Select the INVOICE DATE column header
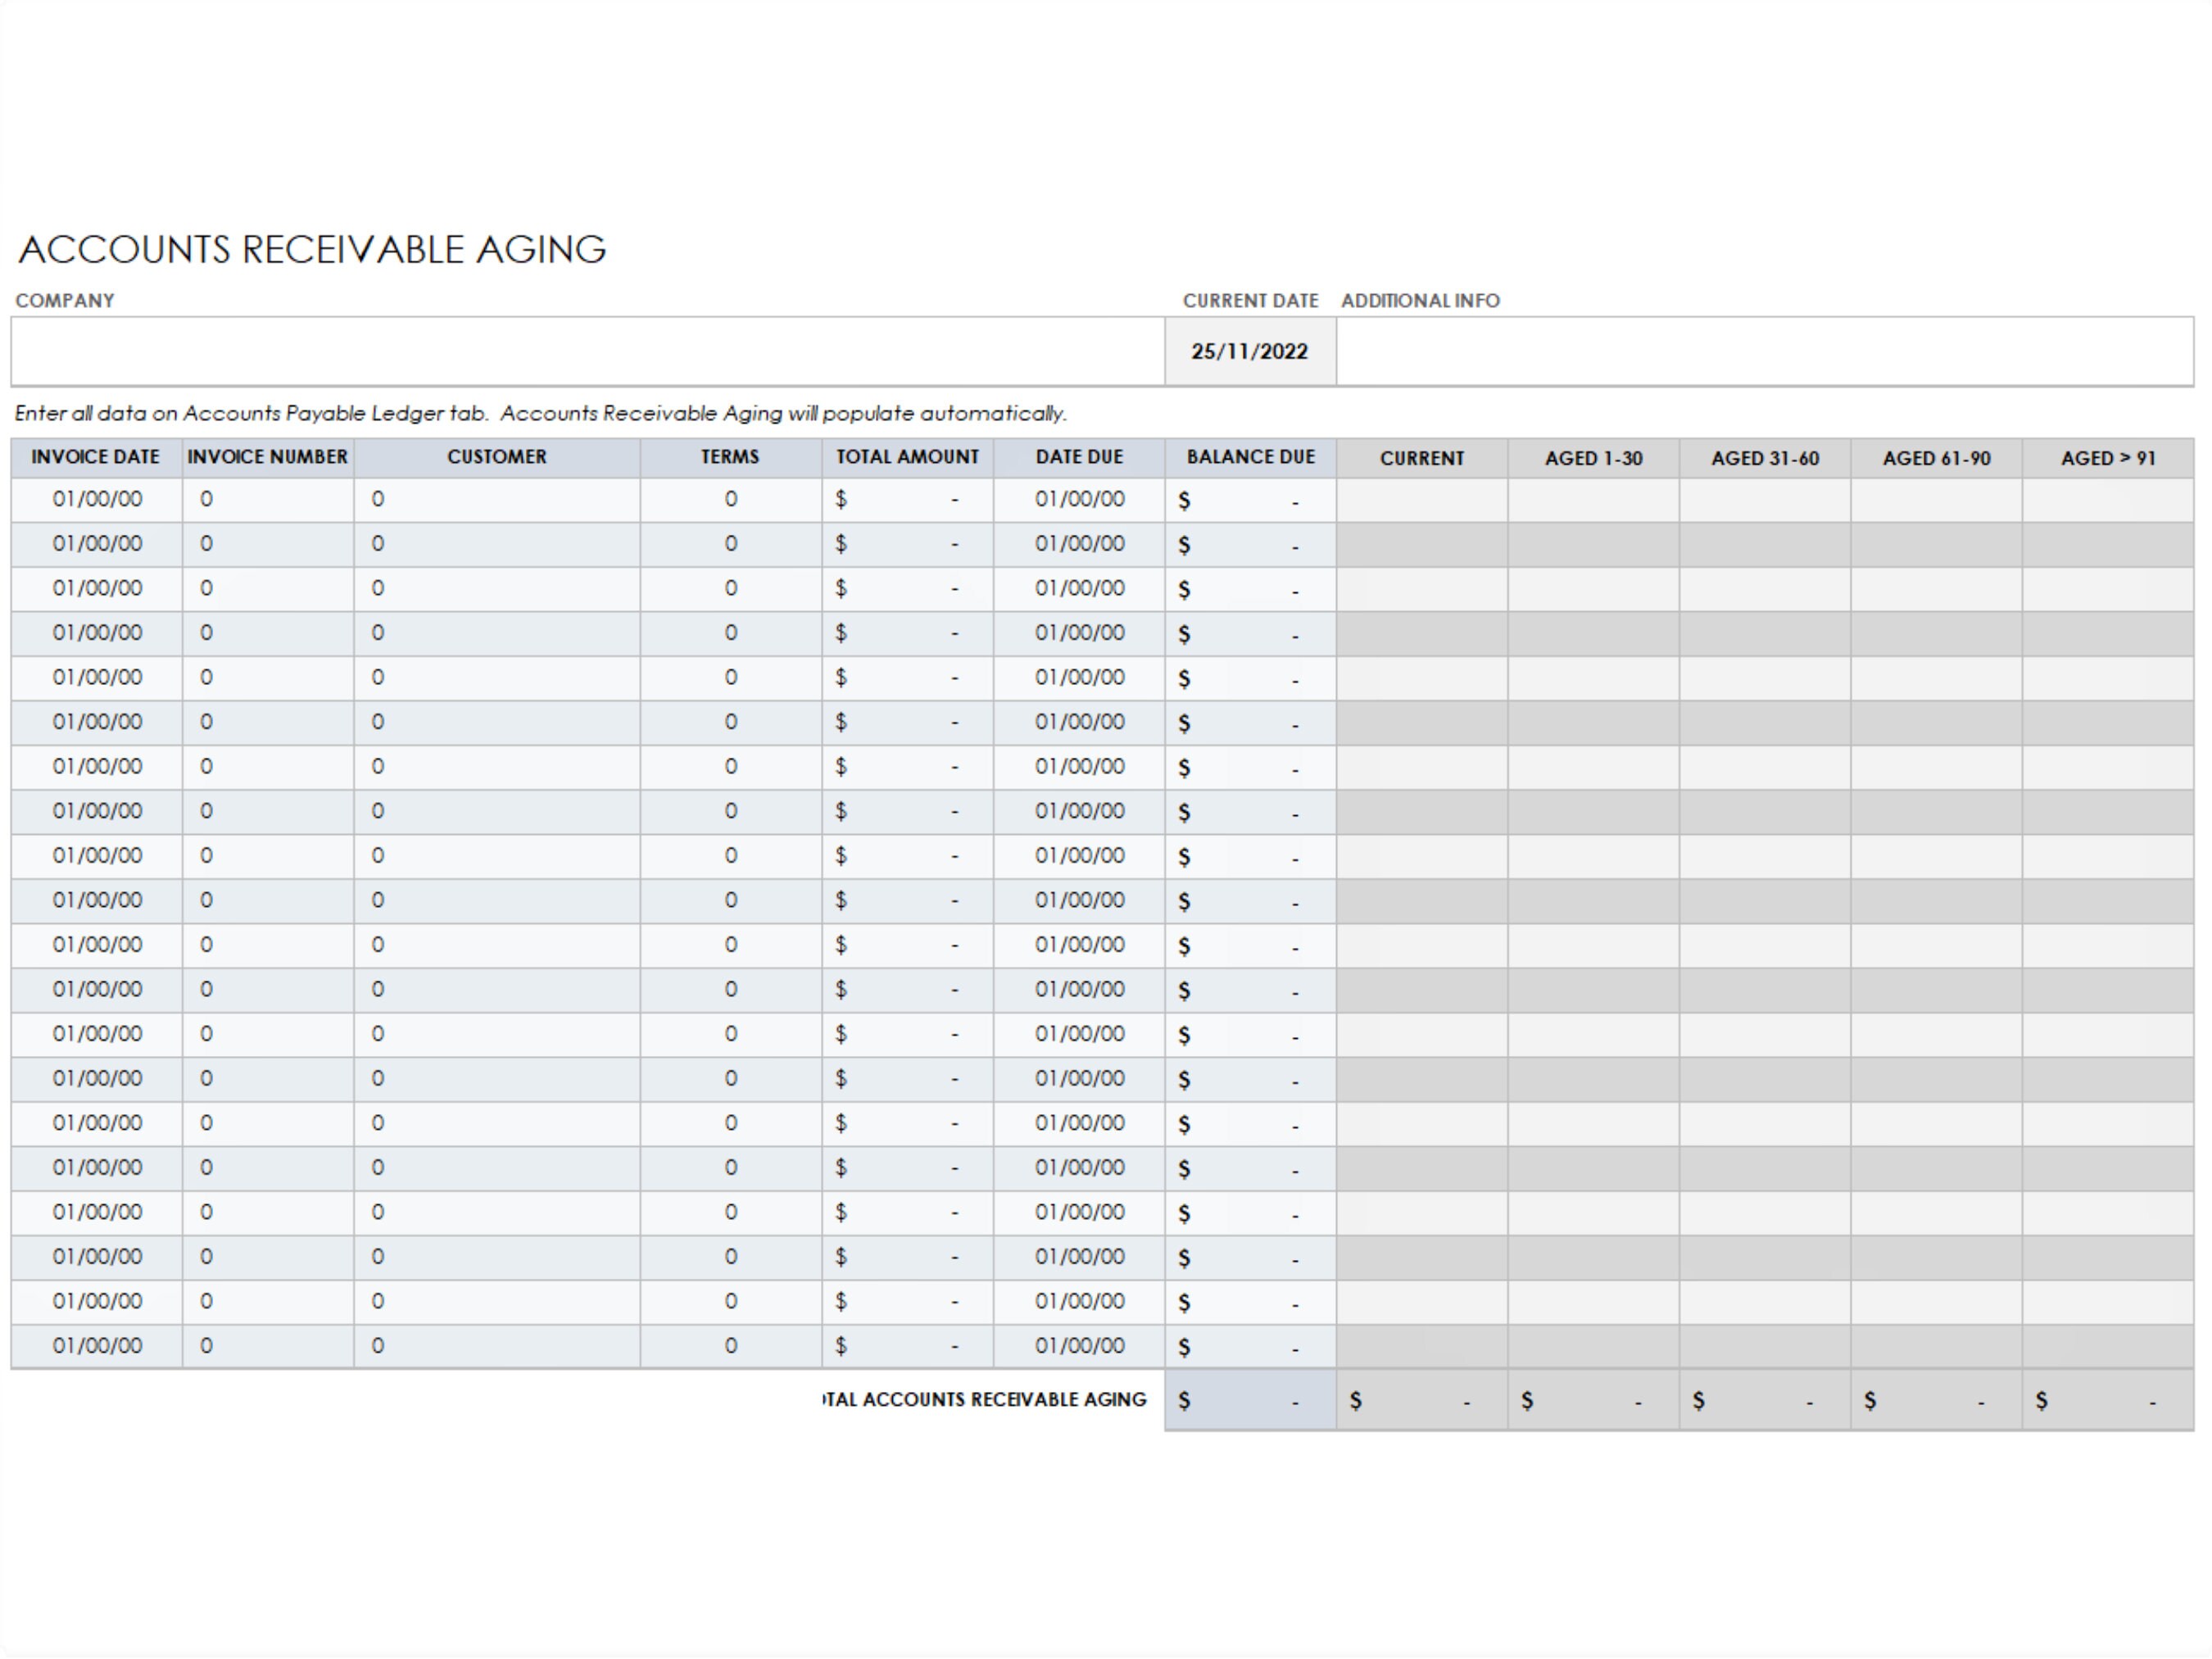The height and width of the screenshot is (1659, 2212). pos(96,457)
